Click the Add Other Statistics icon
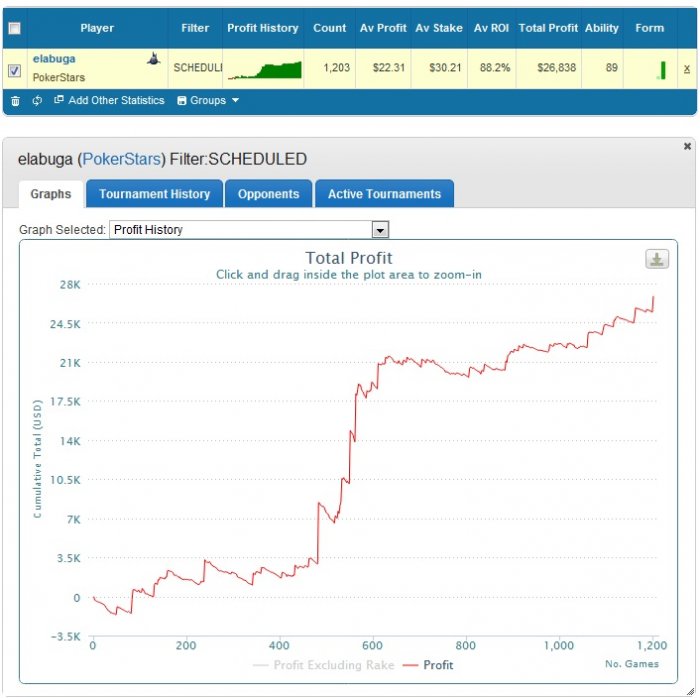 [58, 100]
